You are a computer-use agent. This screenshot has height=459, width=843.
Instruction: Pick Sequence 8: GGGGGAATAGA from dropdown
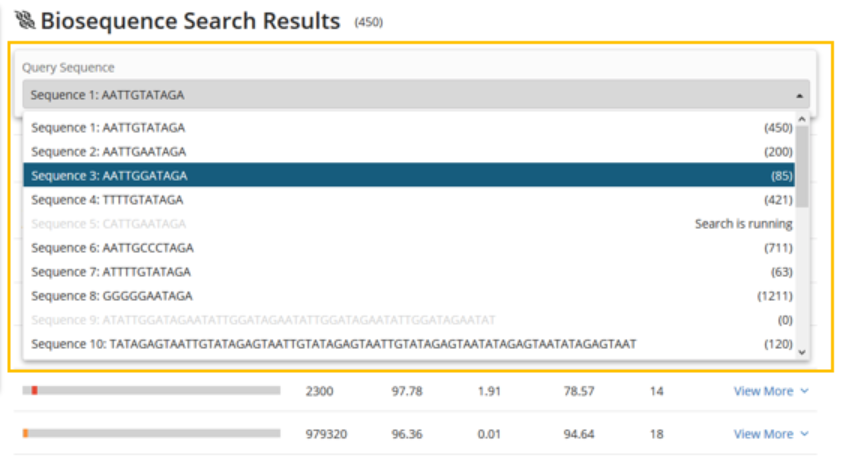(x=112, y=296)
